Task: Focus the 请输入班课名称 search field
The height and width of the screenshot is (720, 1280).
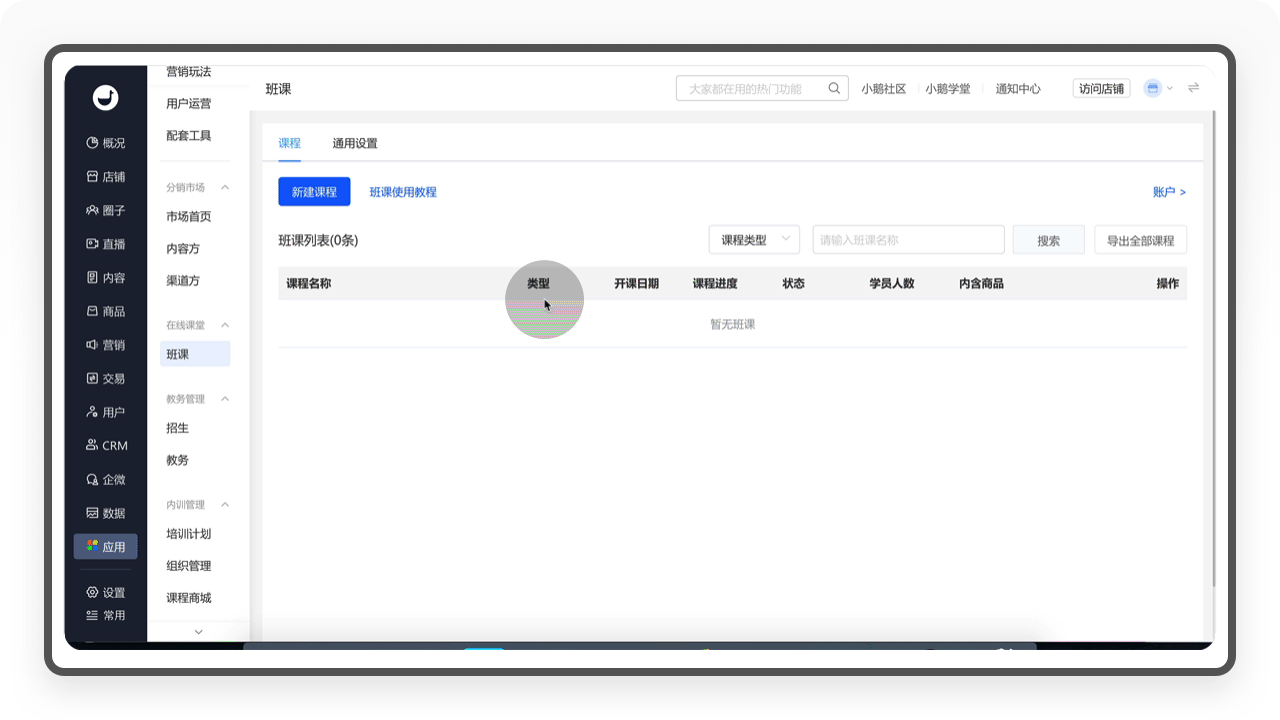Action: pyautogui.click(x=908, y=240)
